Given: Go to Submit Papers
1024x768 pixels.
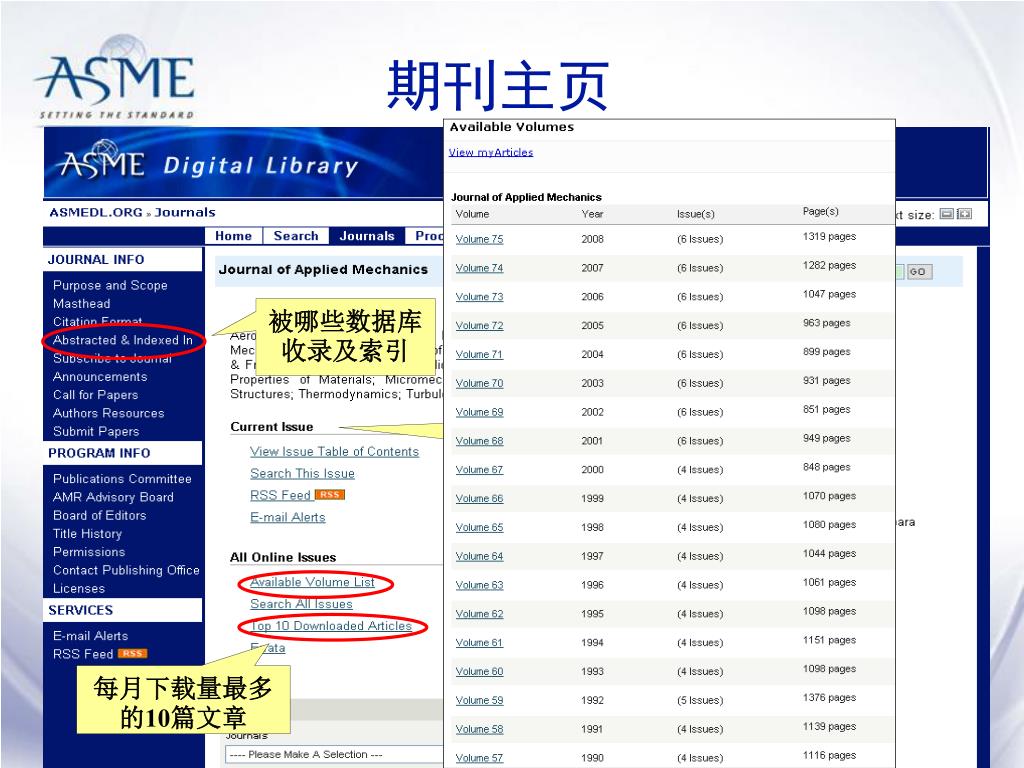Looking at the screenshot, I should [96, 432].
